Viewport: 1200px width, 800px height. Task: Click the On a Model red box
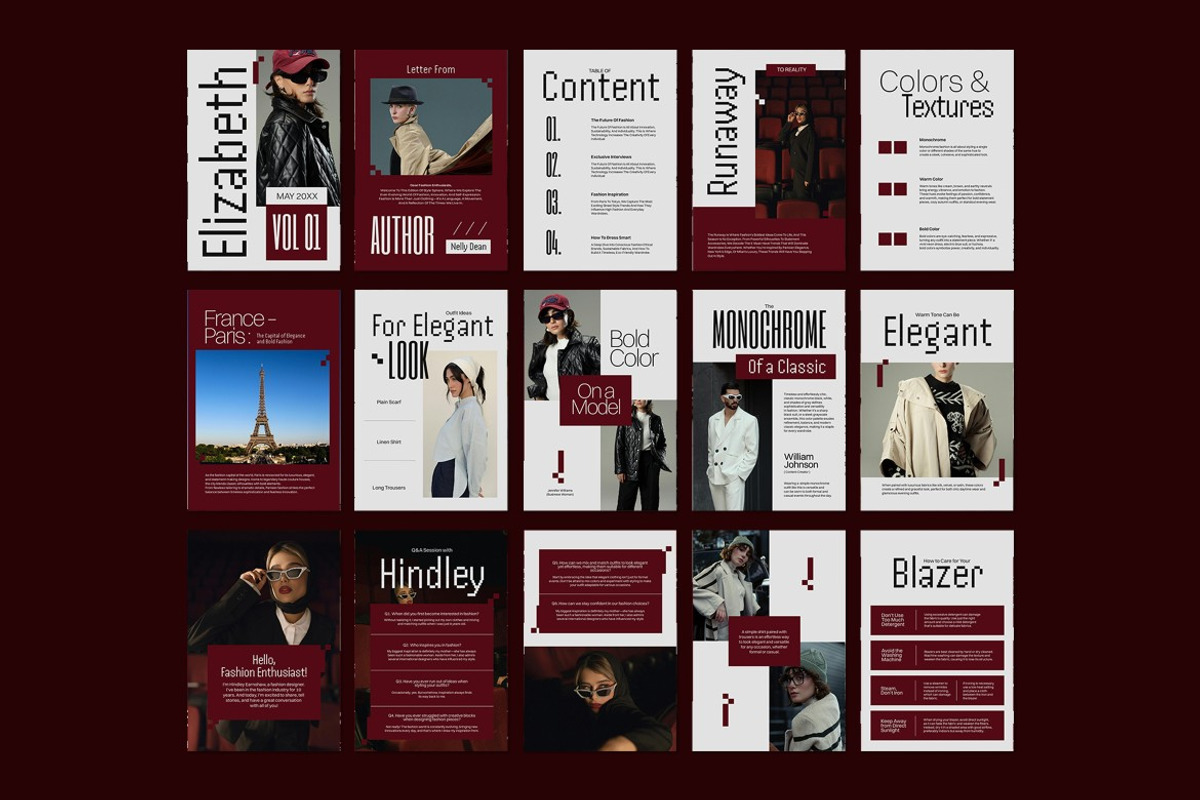pos(595,400)
